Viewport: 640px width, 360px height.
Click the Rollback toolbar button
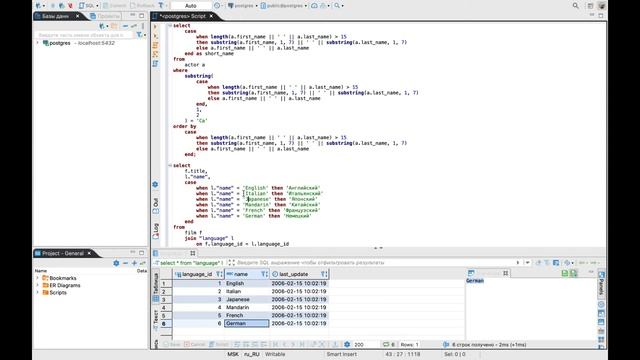[x=142, y=6]
